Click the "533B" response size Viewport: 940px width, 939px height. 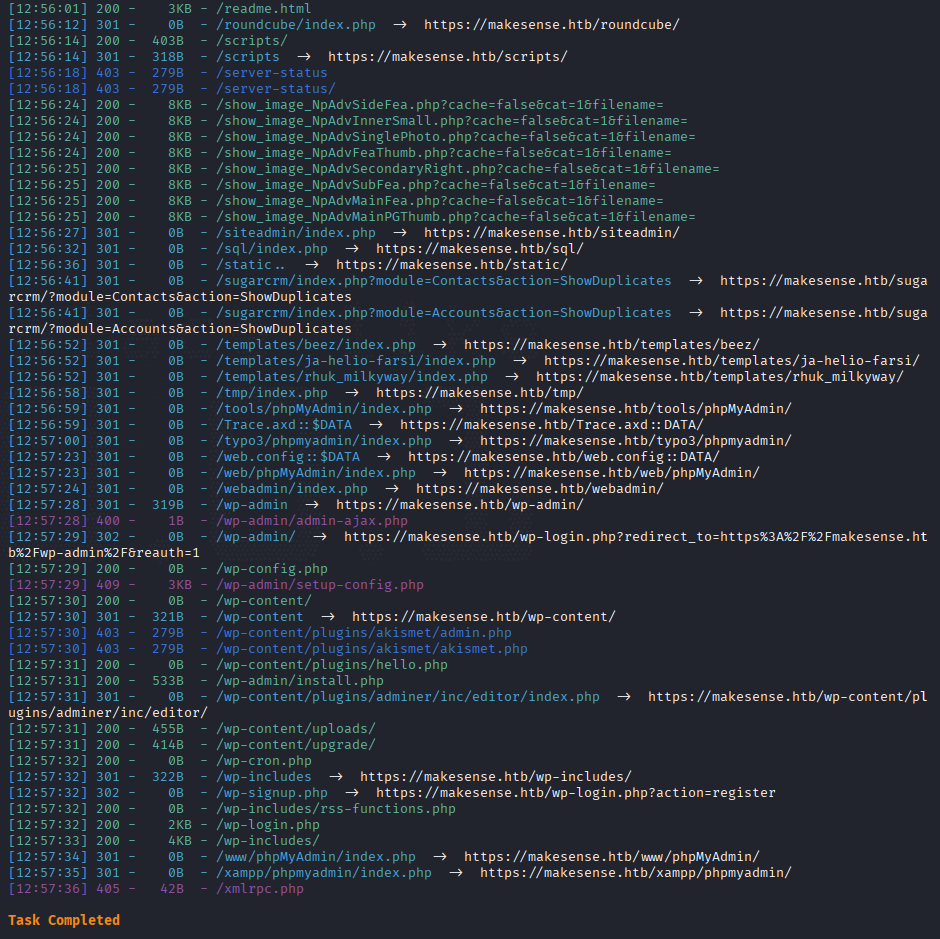[168, 681]
